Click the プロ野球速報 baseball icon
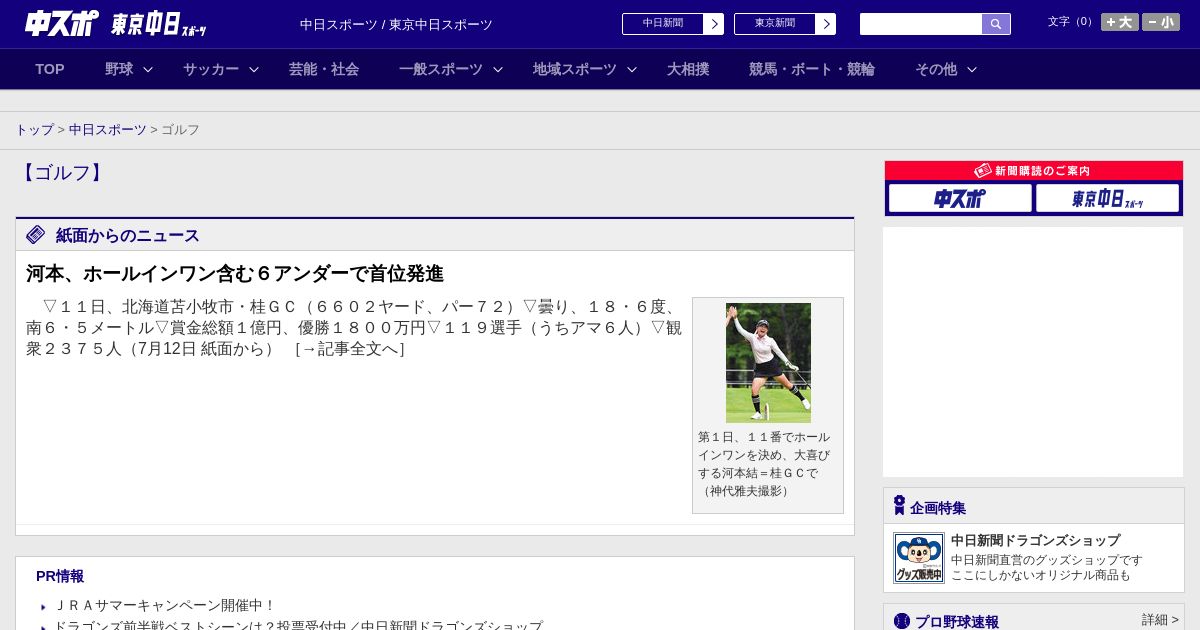Image resolution: width=1200 pixels, height=630 pixels. click(902, 621)
